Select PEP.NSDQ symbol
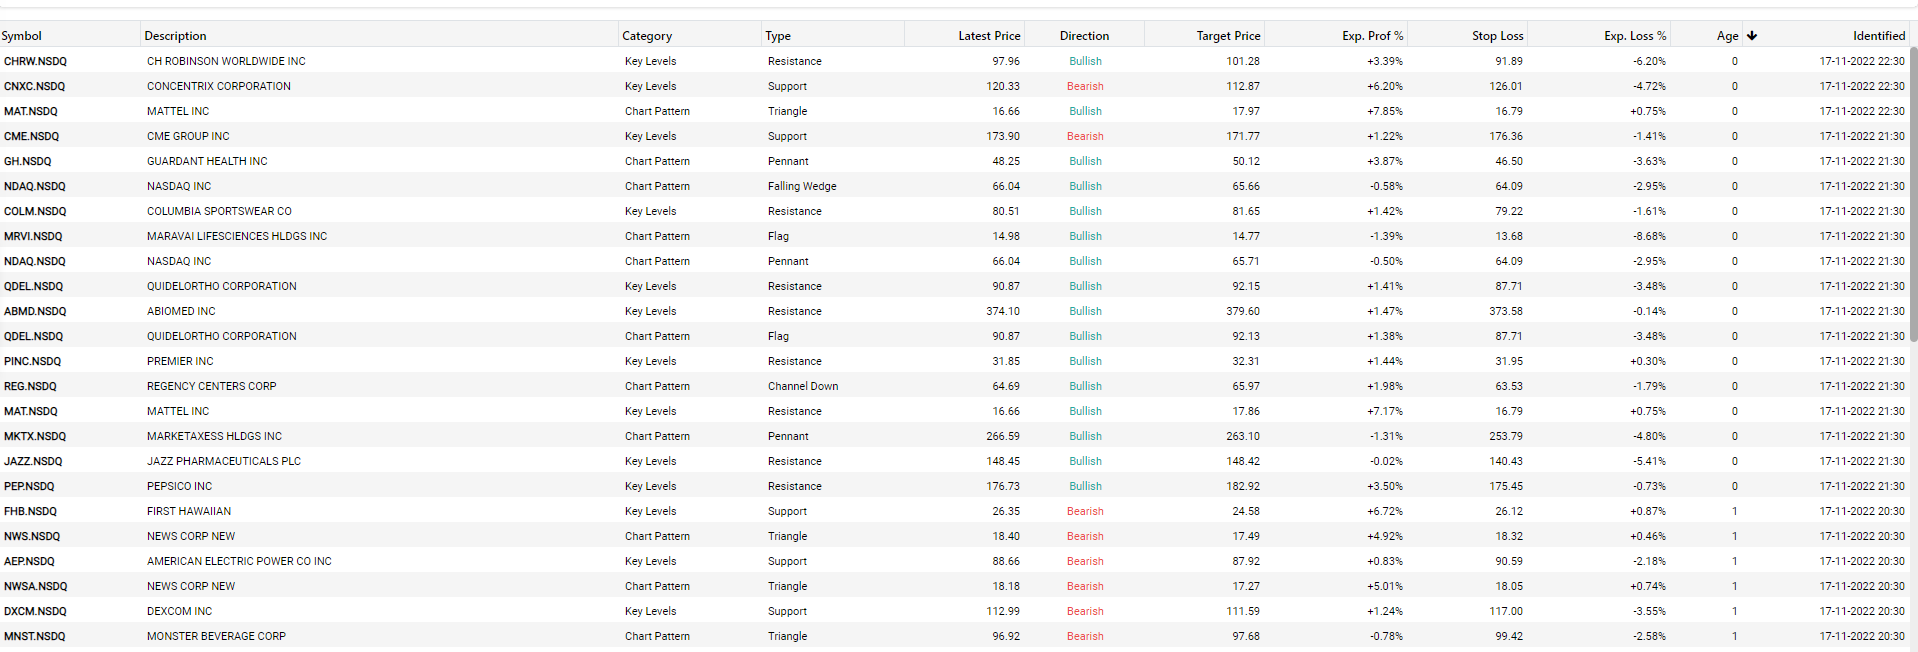Image resolution: width=1918 pixels, height=652 pixels. pos(29,486)
